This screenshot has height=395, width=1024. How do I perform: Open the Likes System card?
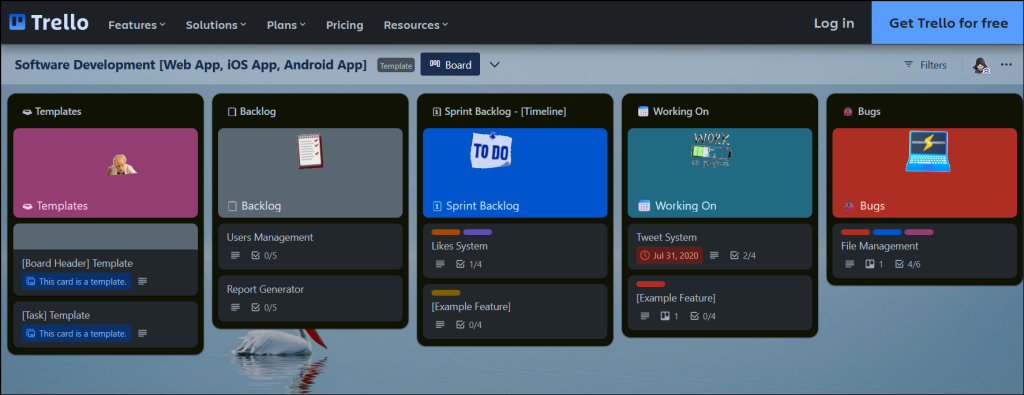(x=515, y=251)
